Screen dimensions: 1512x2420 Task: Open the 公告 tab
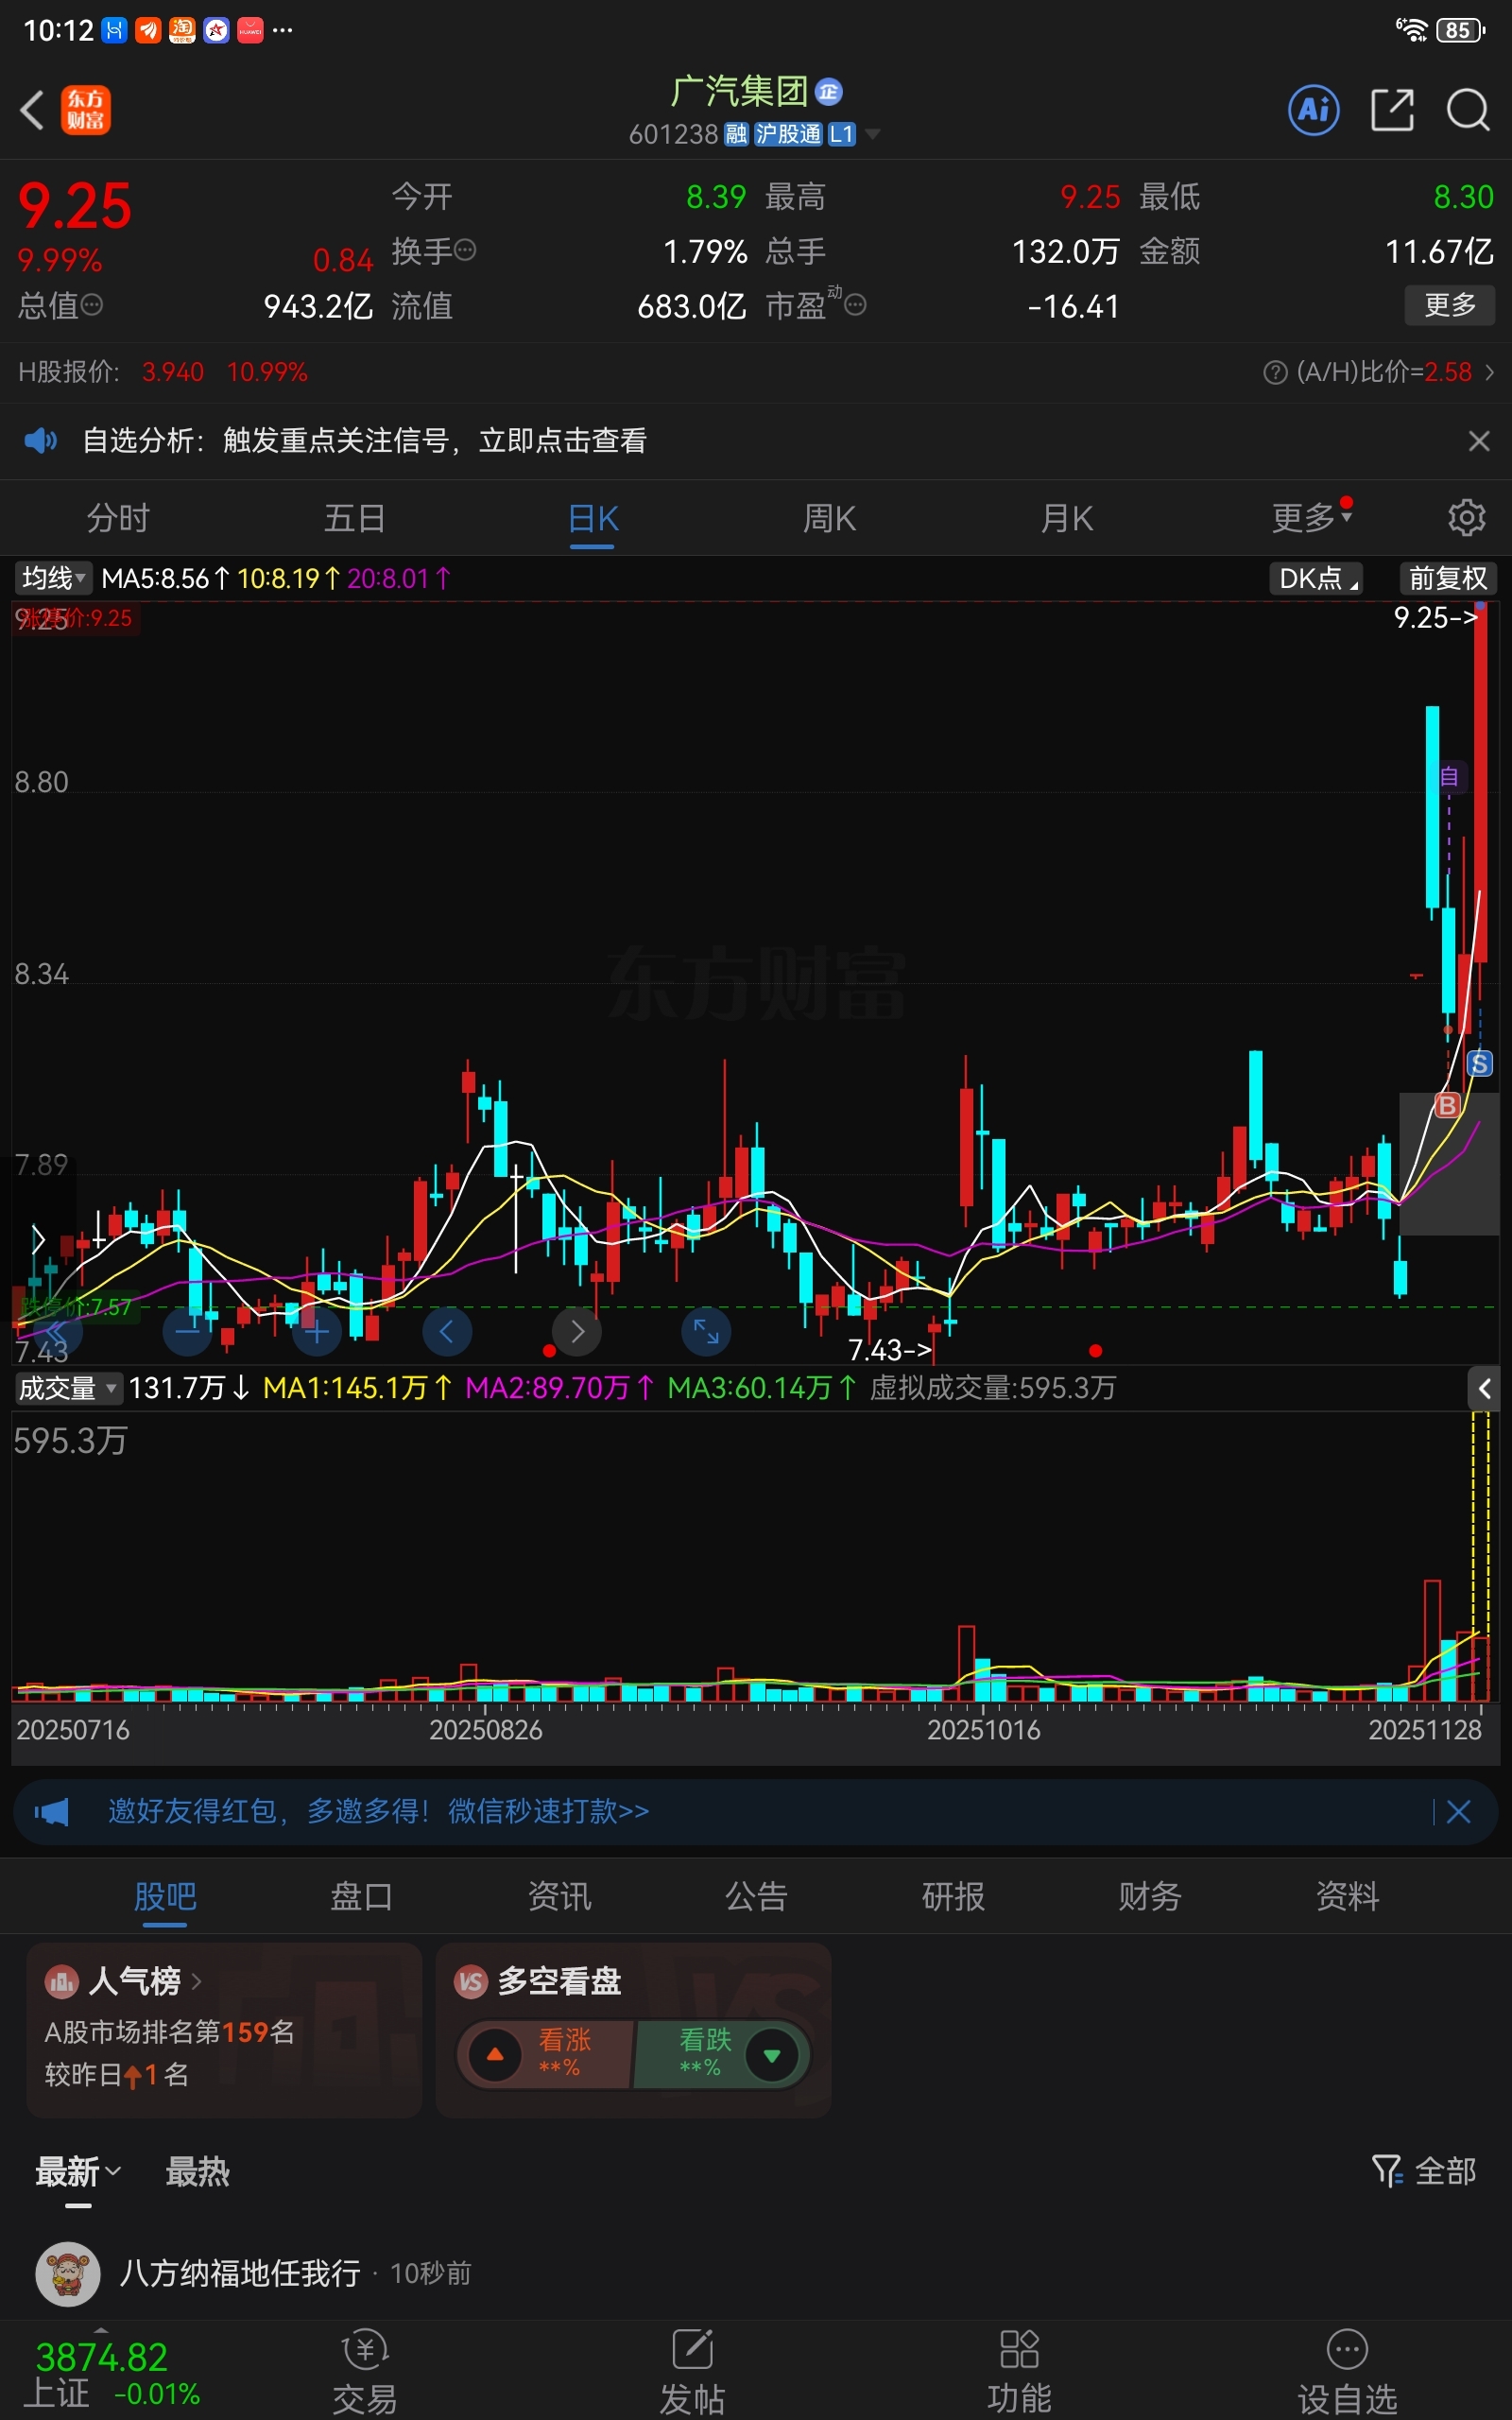tap(756, 1896)
